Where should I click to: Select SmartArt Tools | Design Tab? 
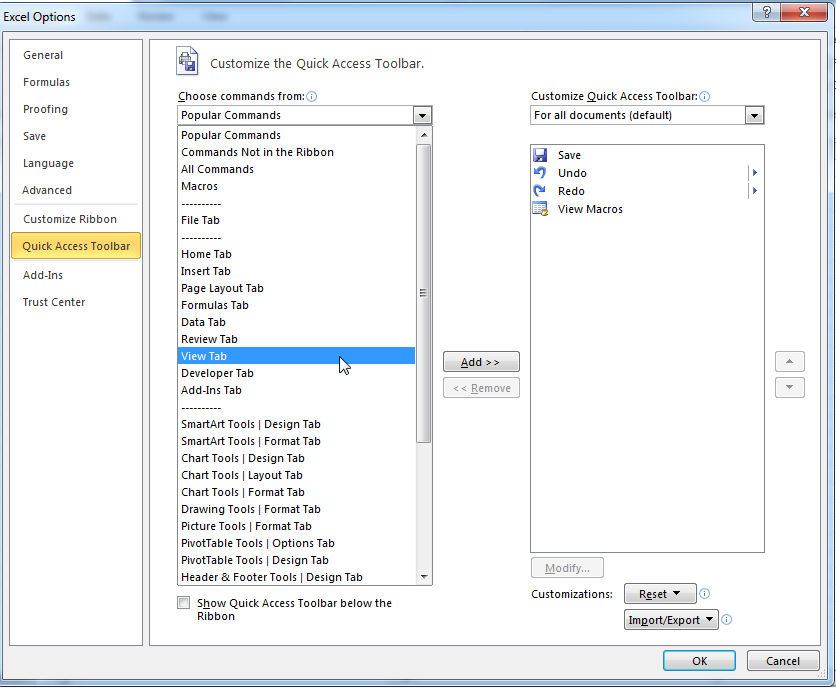pyautogui.click(x=296, y=425)
